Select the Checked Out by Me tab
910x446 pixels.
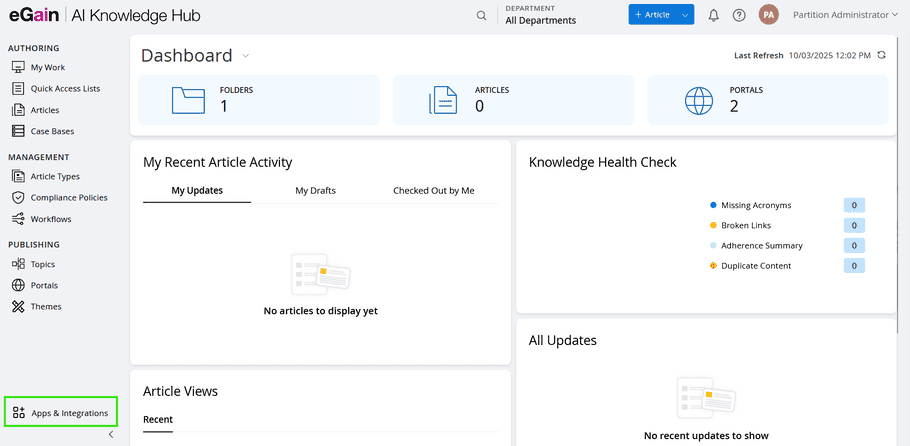[433, 190]
